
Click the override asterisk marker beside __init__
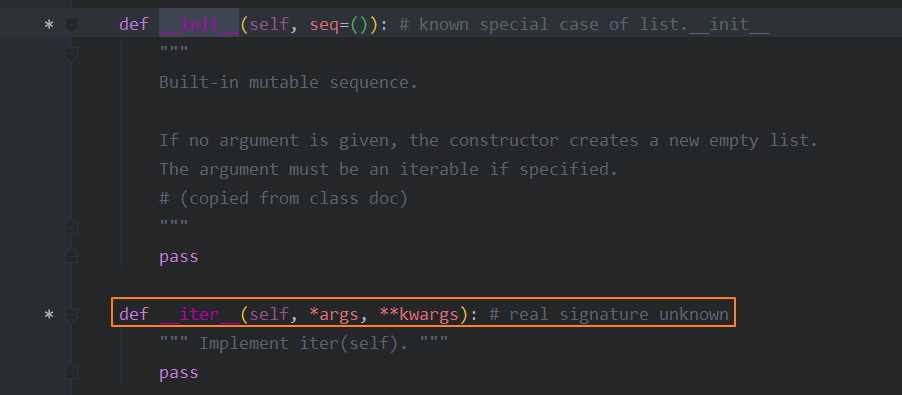tap(49, 25)
